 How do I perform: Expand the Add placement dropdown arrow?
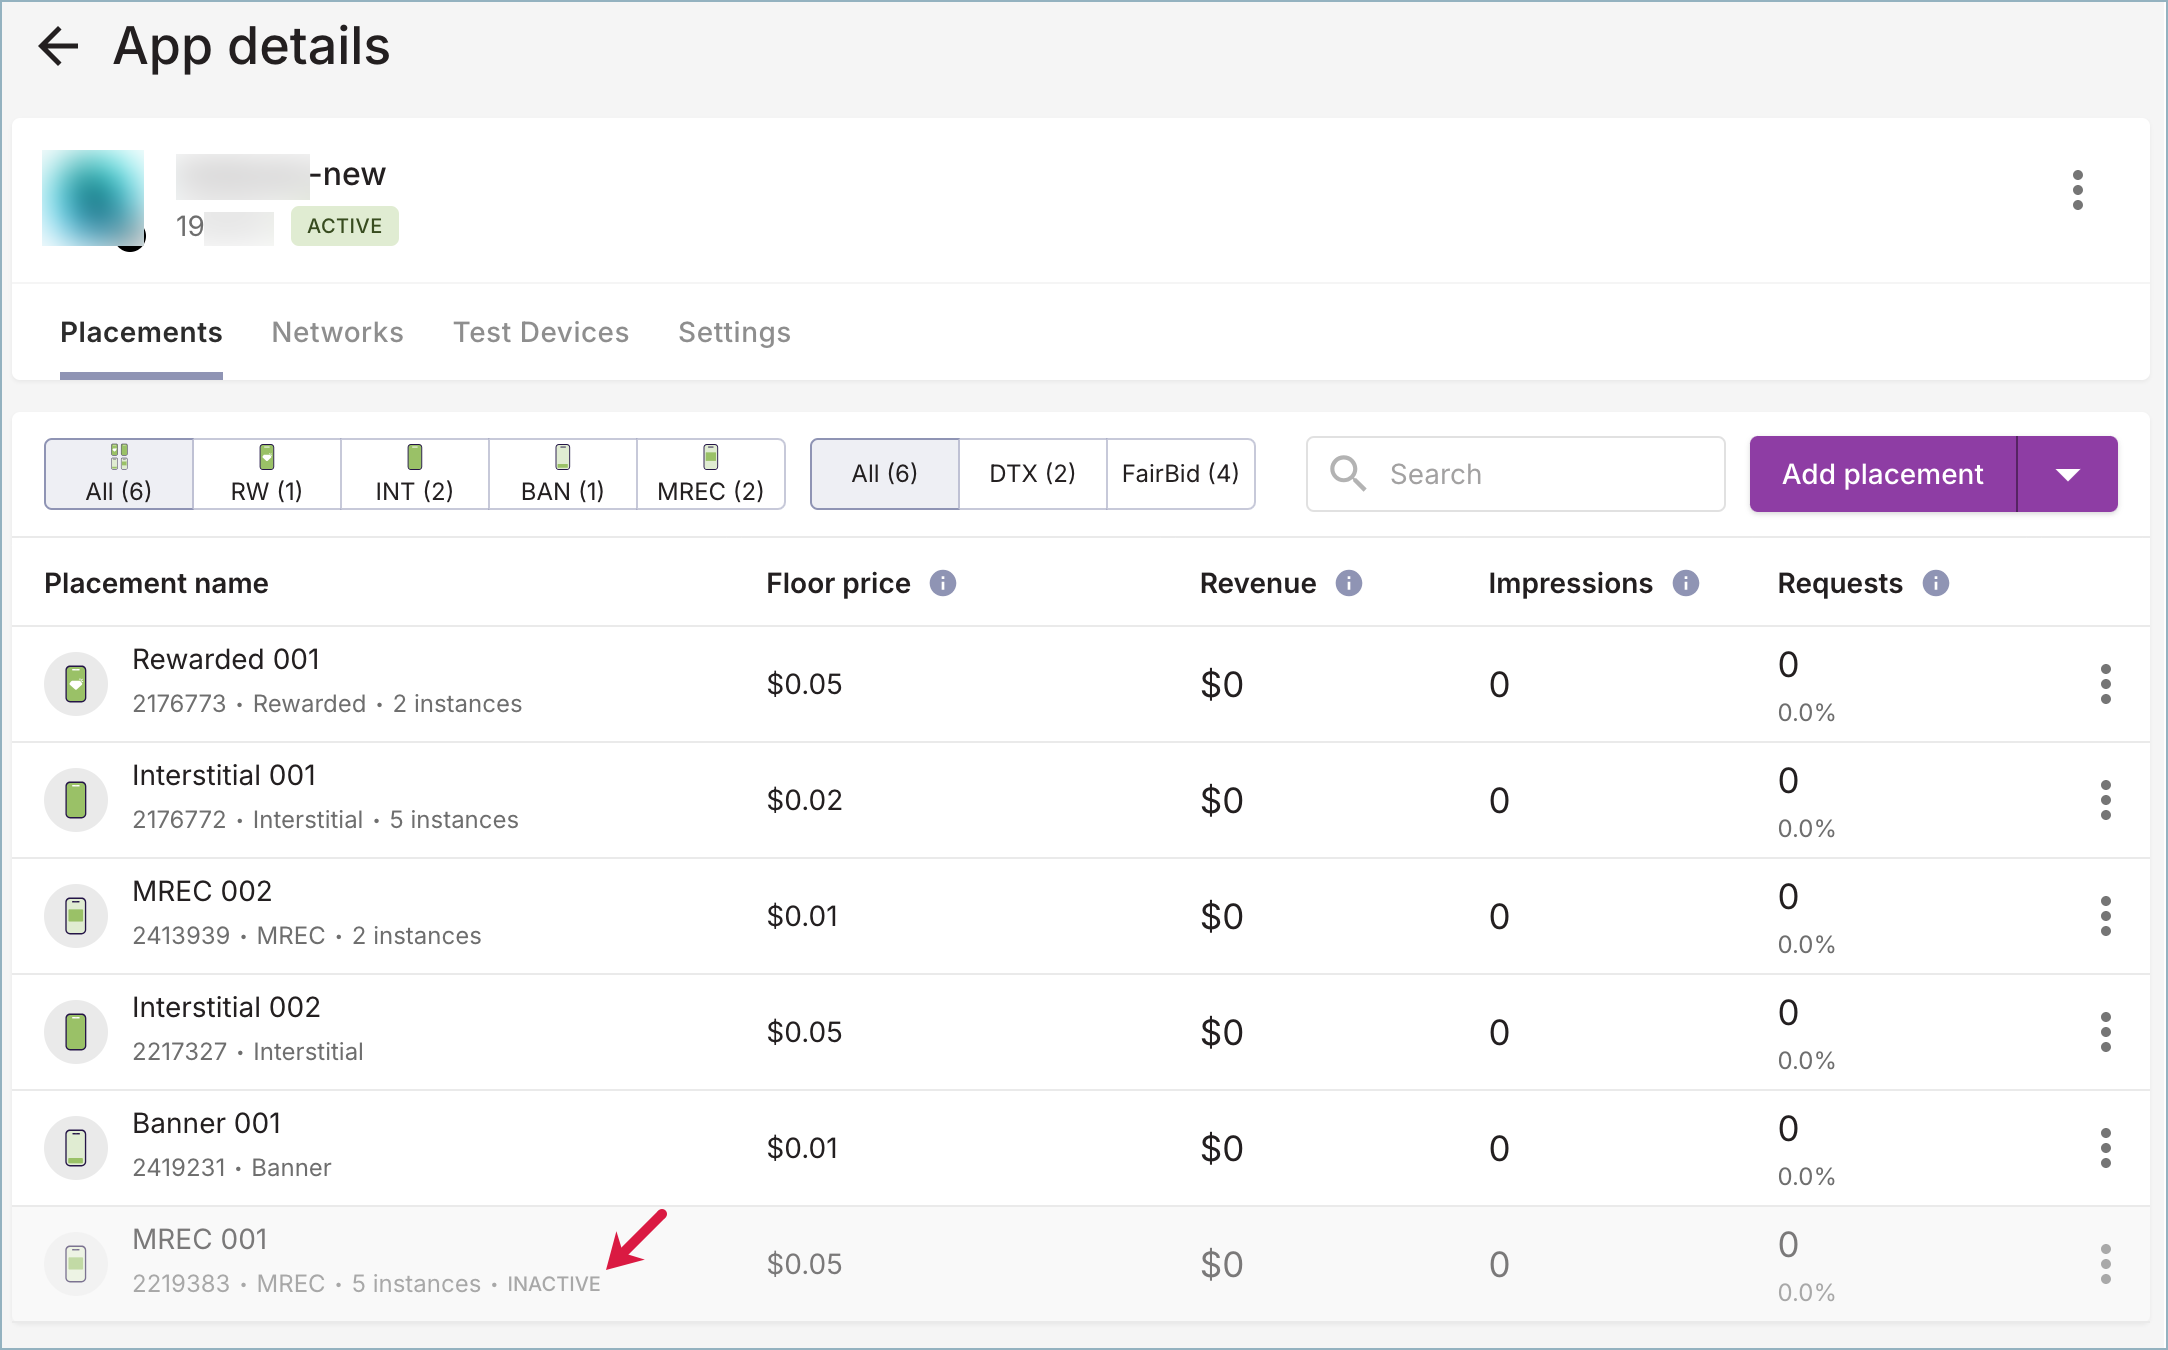coord(2067,474)
